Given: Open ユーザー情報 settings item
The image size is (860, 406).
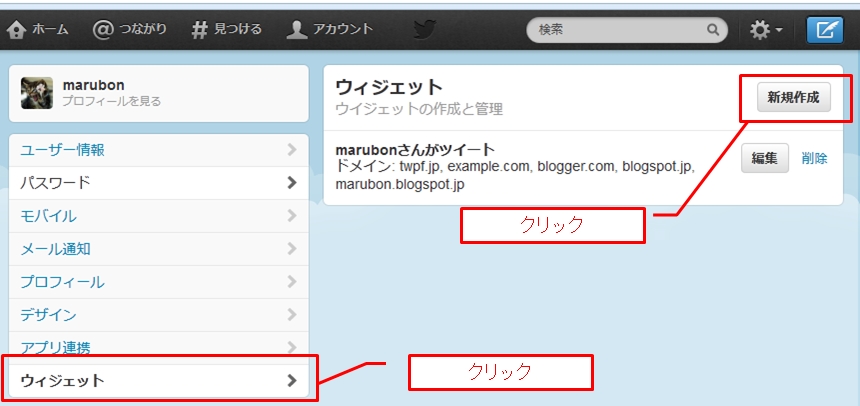Looking at the screenshot, I should pos(159,150).
